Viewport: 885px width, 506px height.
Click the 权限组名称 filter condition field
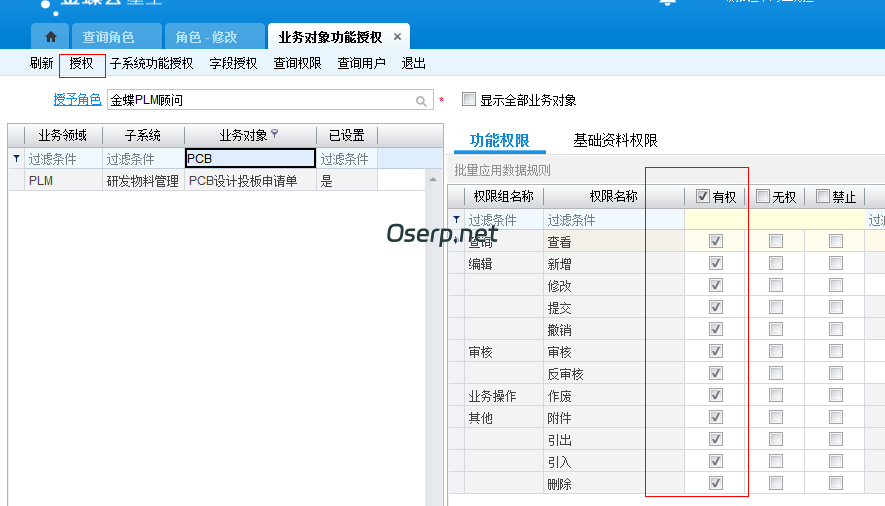coord(503,219)
